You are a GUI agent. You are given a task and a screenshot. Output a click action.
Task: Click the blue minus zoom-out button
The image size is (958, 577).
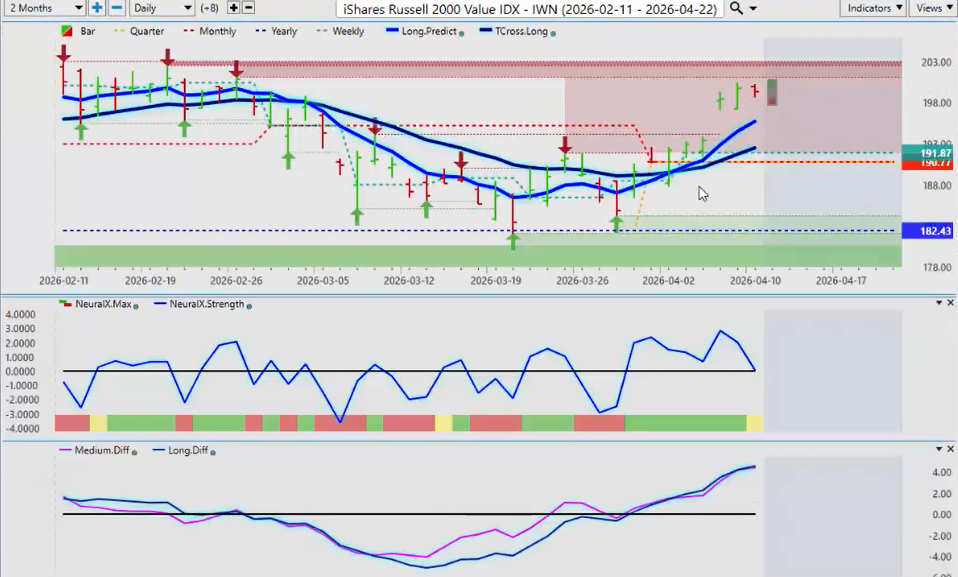click(116, 8)
